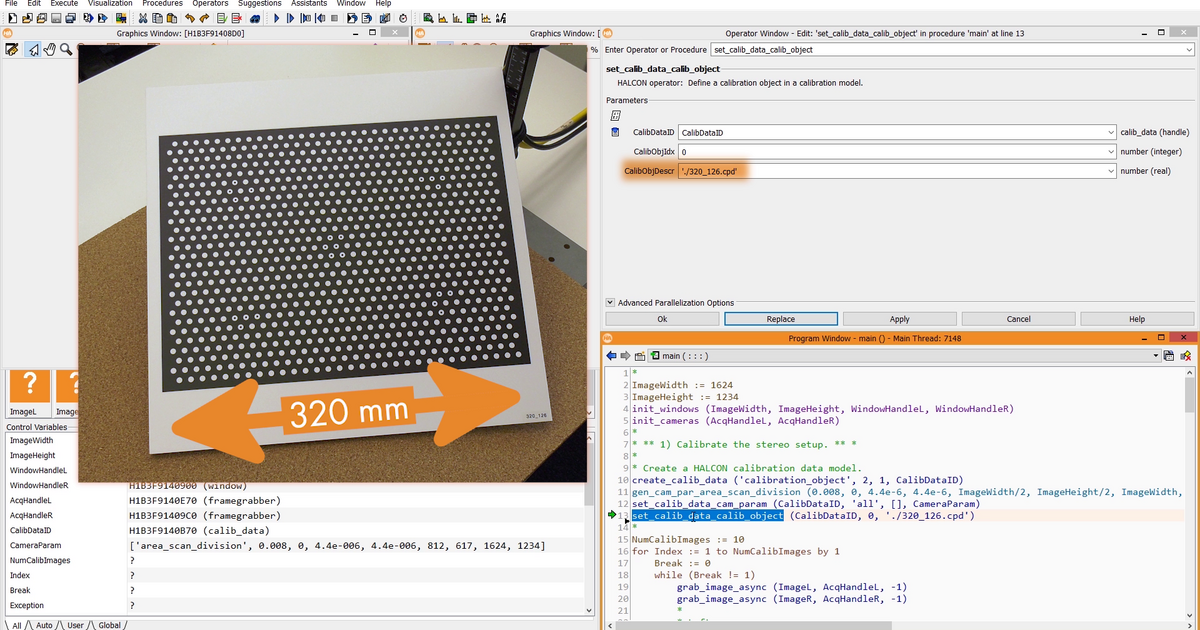The height and width of the screenshot is (630, 1200).
Task: Open the CalibObjDescr parameter dropdown
Action: pos(1112,171)
